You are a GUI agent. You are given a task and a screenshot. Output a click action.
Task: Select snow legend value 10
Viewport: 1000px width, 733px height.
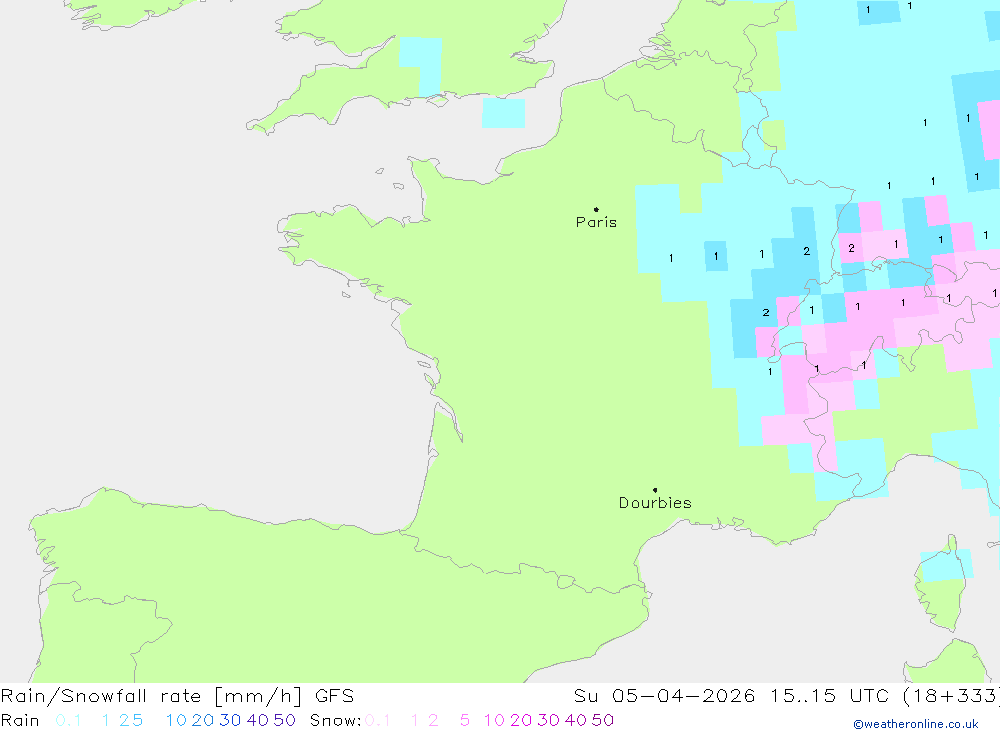pyautogui.click(x=494, y=720)
